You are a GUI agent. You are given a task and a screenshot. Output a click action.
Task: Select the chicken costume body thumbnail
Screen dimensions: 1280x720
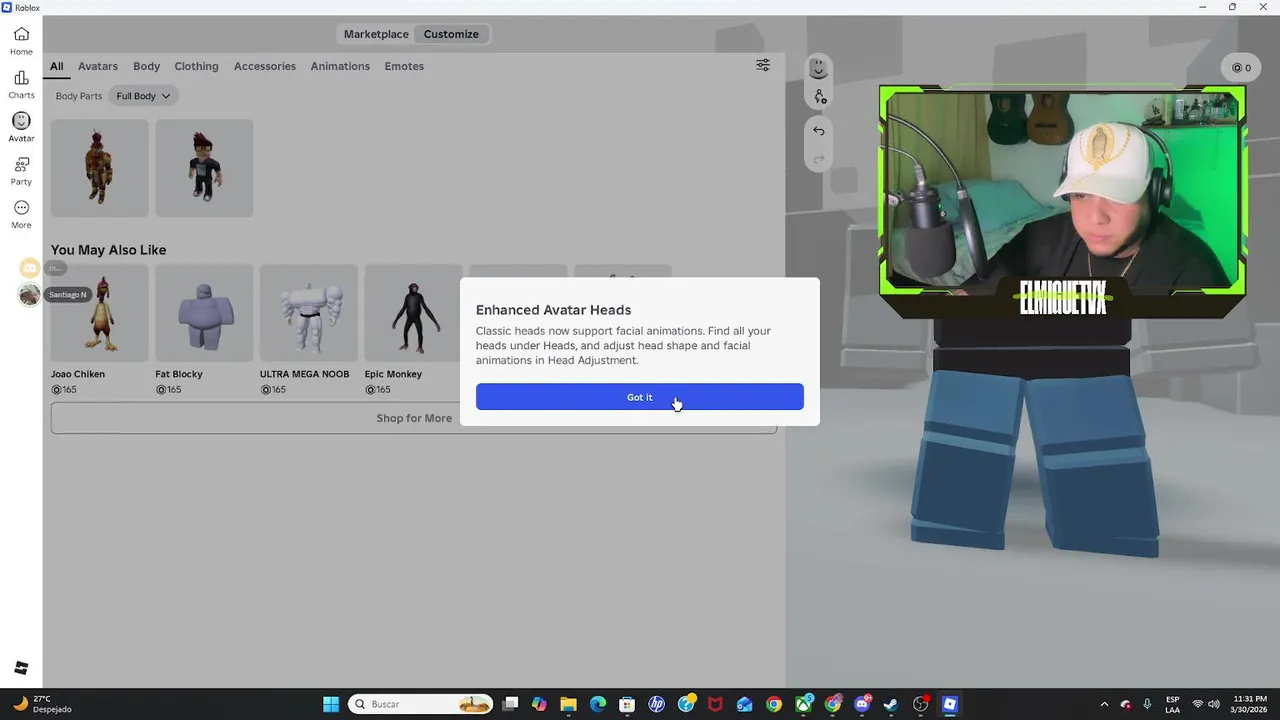click(100, 168)
